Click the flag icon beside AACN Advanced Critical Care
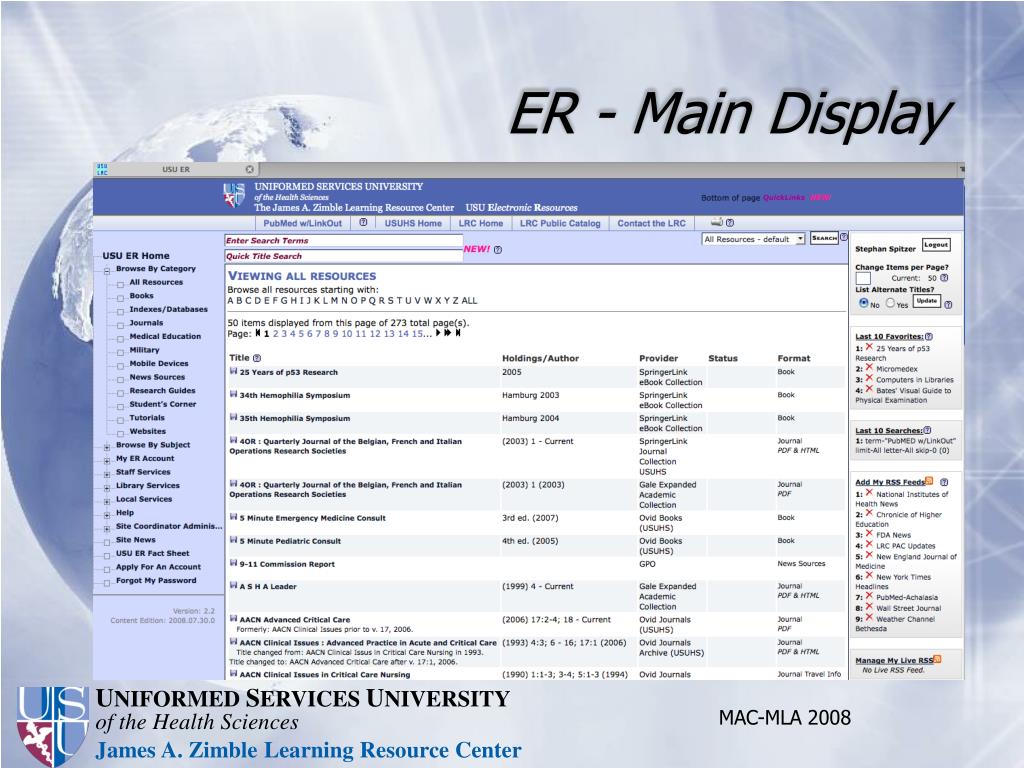 click(x=233, y=618)
